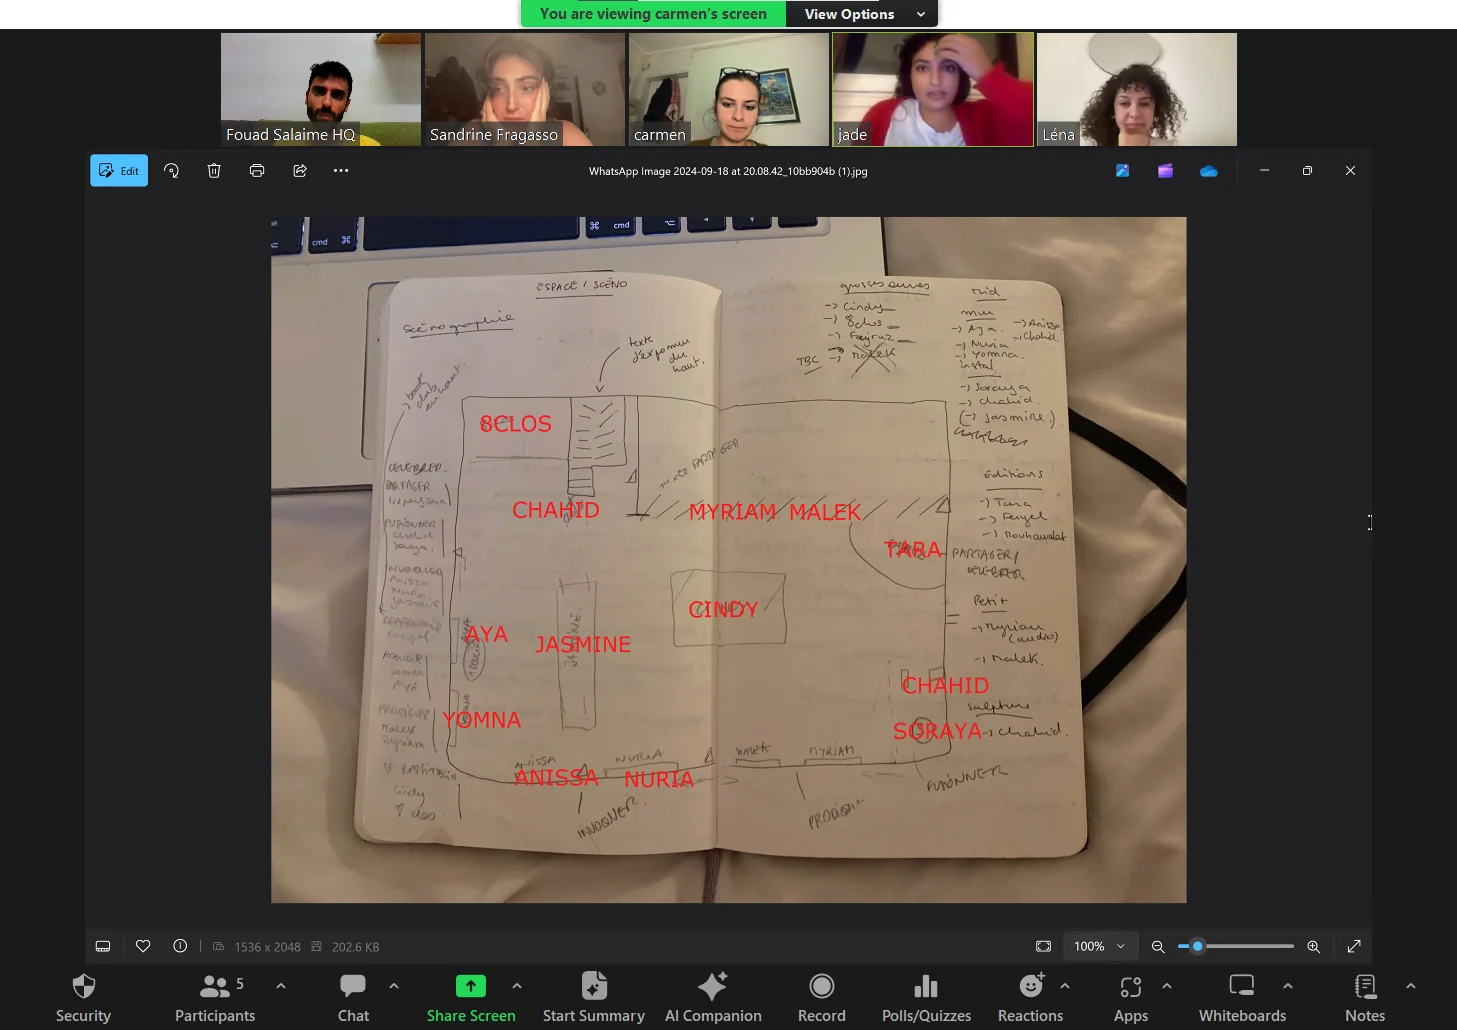The width and height of the screenshot is (1457, 1030).
Task: Select Sandrine Fragasso's video thumbnail
Action: click(525, 89)
